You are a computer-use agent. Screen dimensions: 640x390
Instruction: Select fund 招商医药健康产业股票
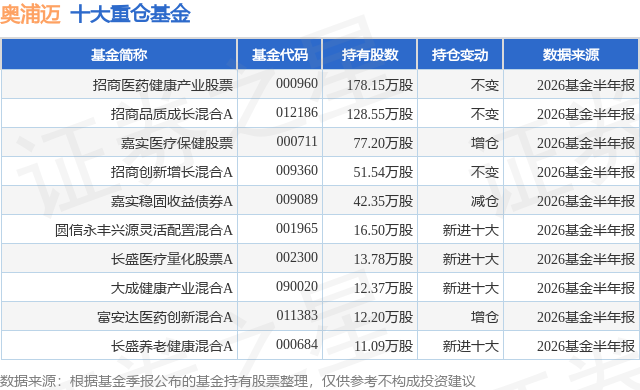coord(163,85)
